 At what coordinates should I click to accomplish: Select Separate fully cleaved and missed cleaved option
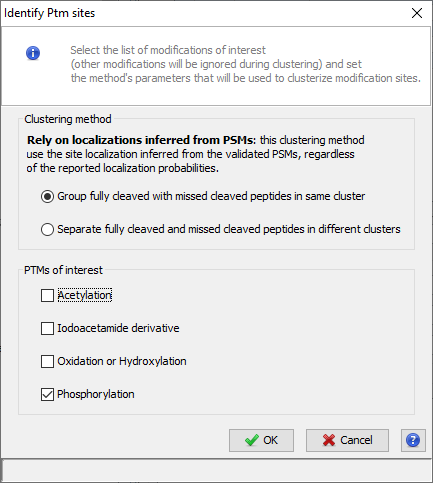coord(47,230)
